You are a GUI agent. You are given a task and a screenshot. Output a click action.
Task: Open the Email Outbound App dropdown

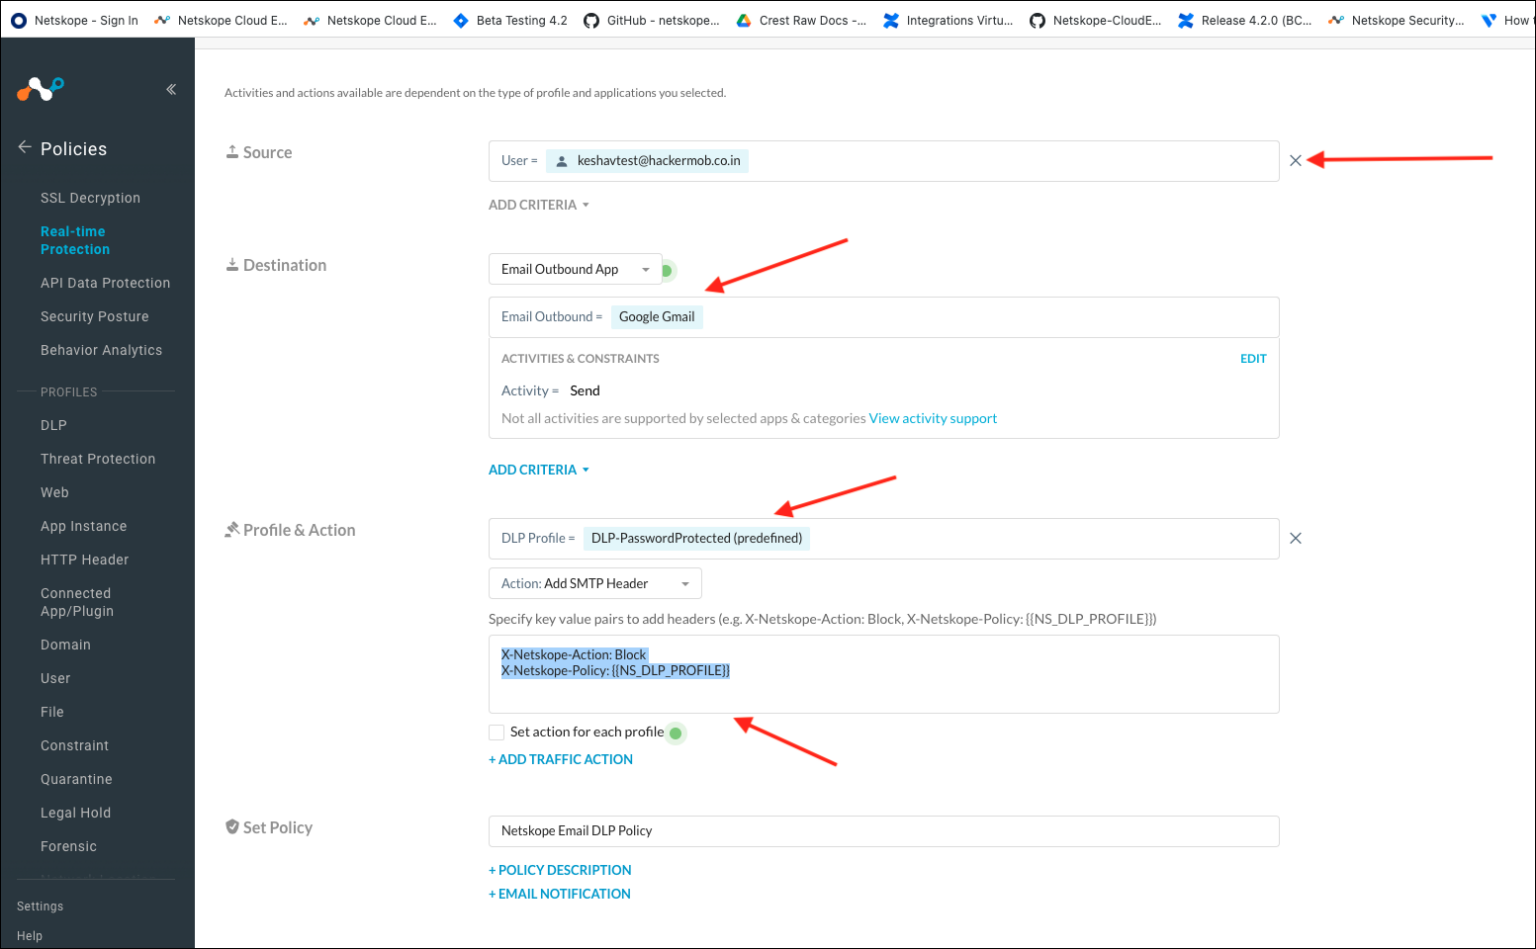(575, 268)
